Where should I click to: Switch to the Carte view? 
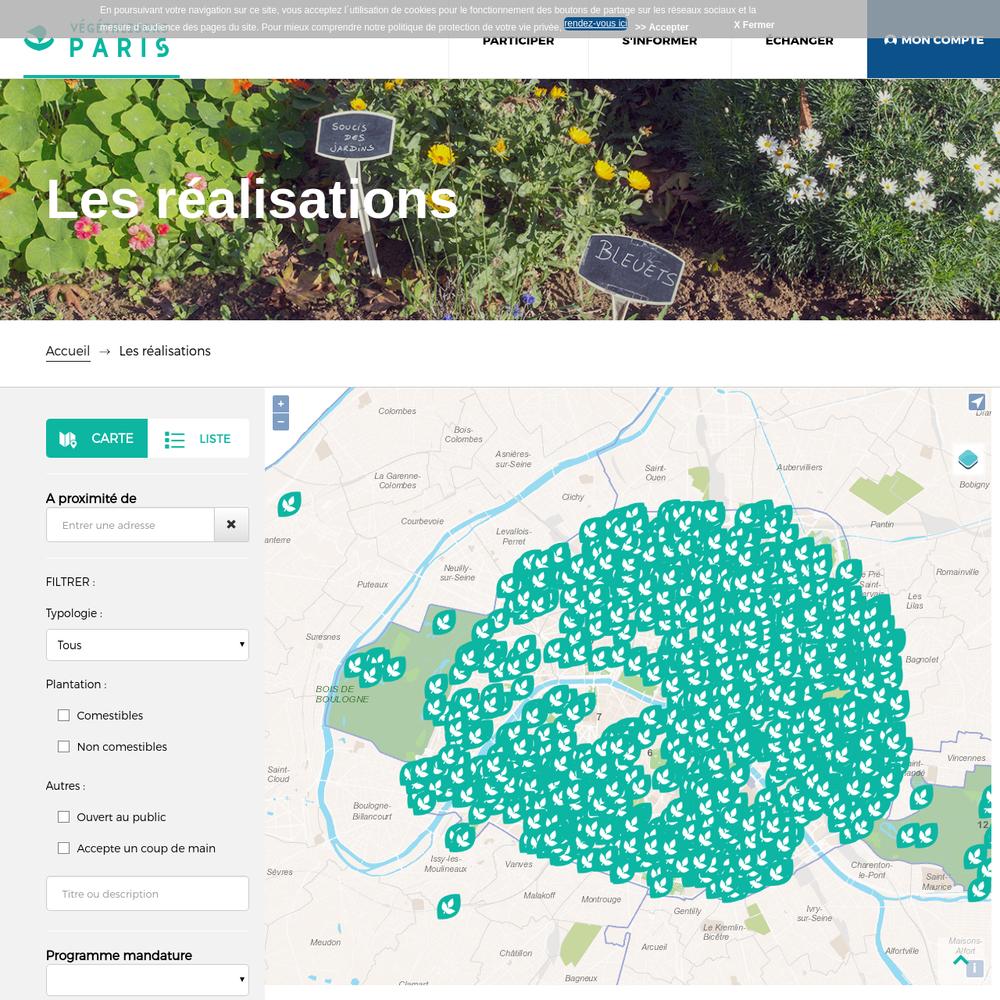click(97, 438)
